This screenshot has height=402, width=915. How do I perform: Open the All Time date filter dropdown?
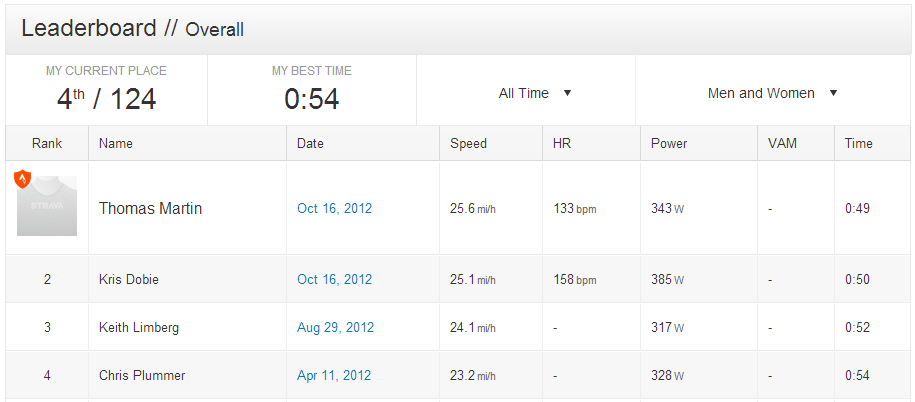point(525,93)
